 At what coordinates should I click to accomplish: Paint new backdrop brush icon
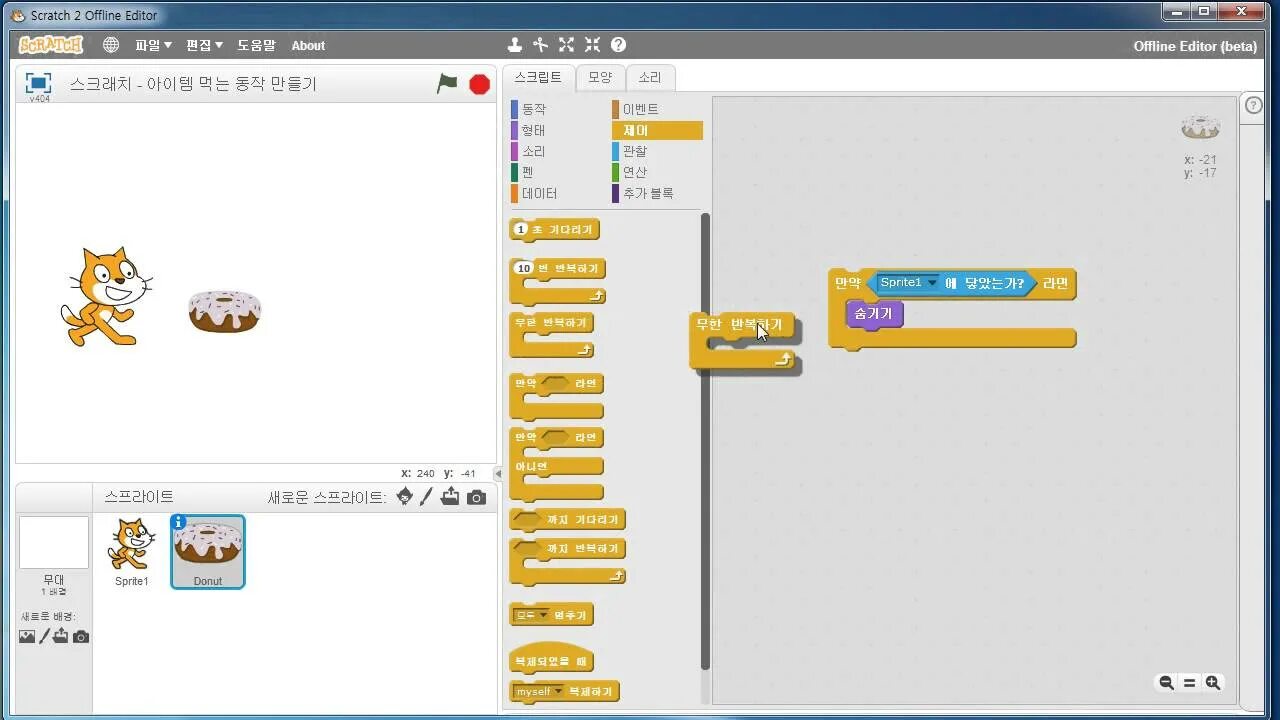(44, 636)
